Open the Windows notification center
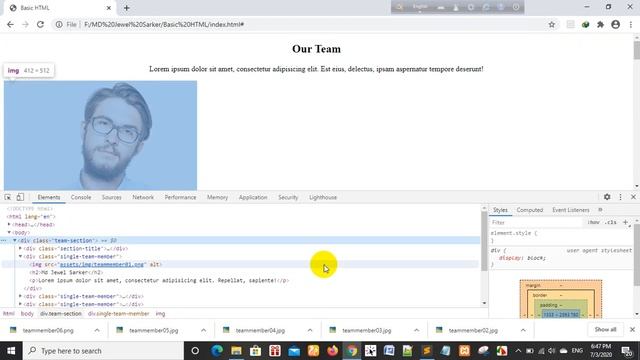This screenshot has height=360, width=640. [627, 351]
